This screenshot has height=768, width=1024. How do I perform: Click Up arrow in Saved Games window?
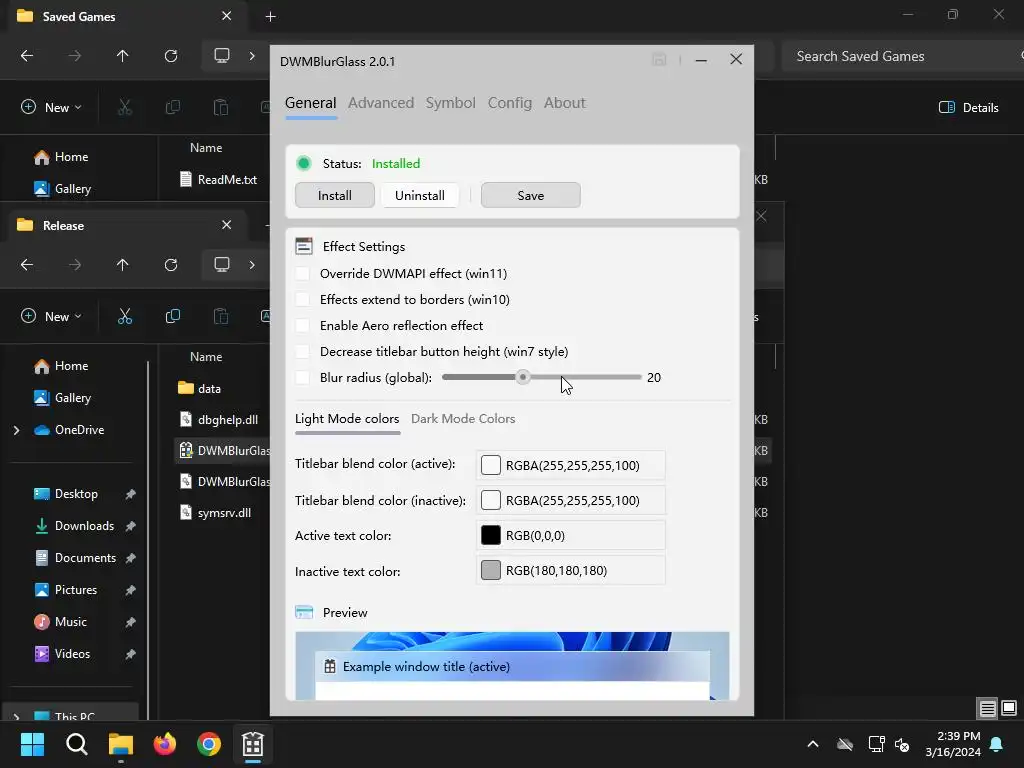pos(122,56)
